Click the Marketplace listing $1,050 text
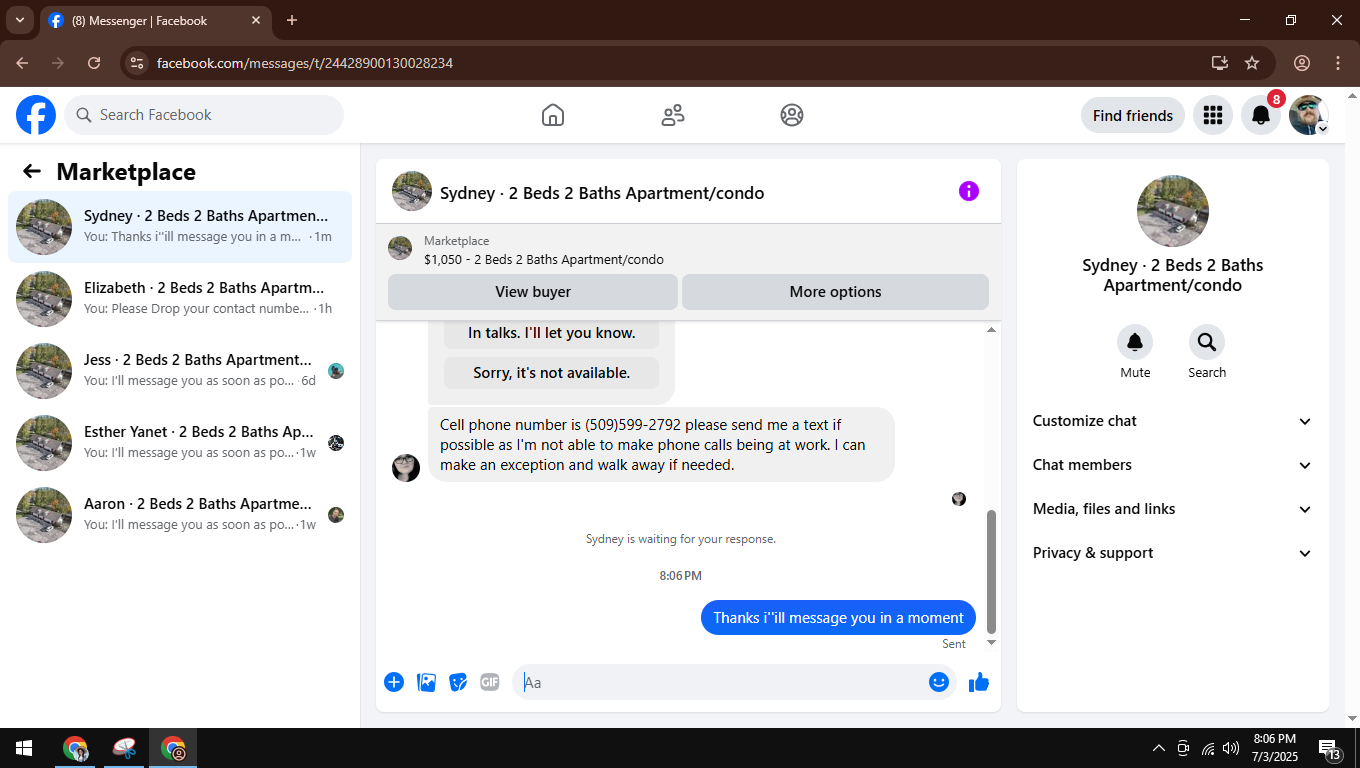Viewport: 1360px width, 768px height. click(x=544, y=259)
